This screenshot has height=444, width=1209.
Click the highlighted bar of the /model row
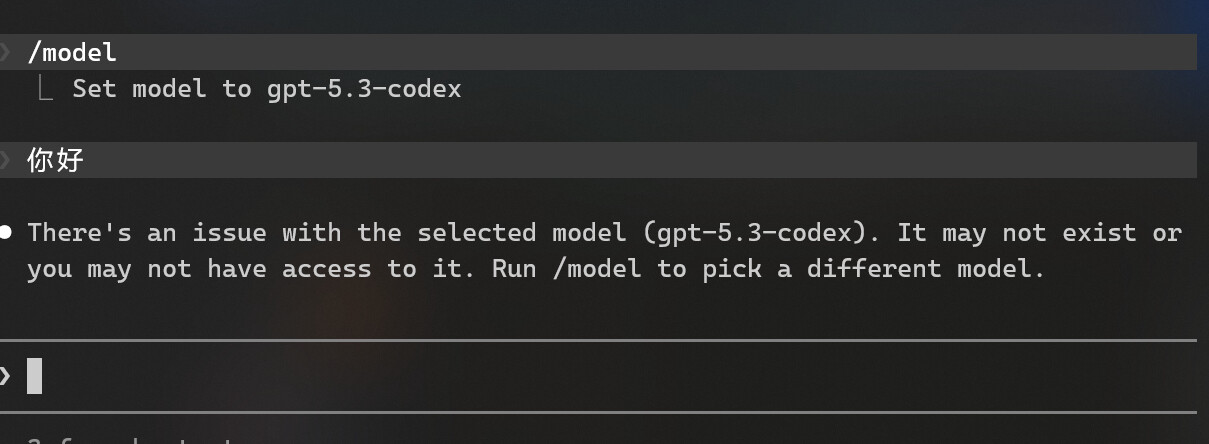(598, 52)
